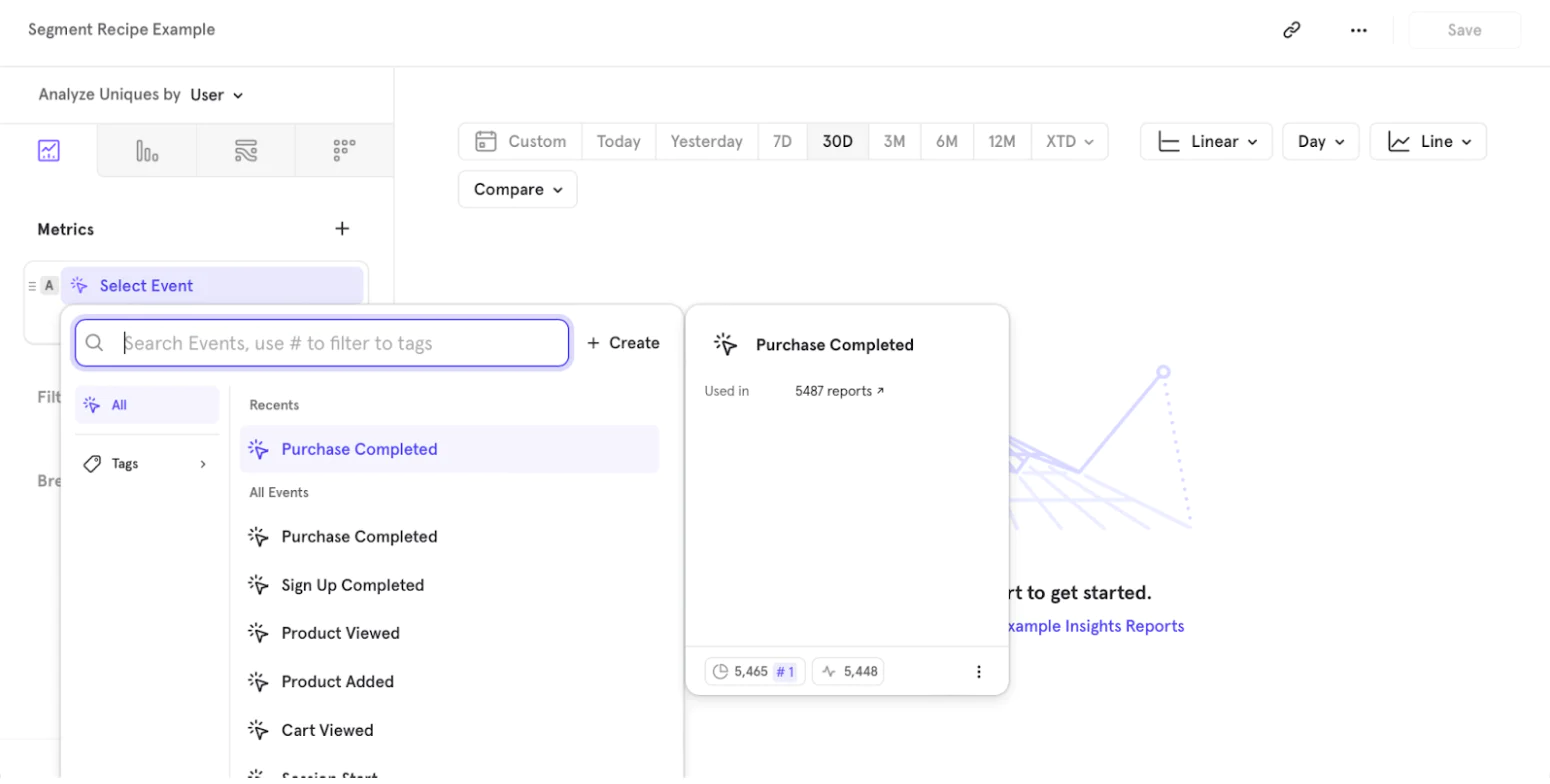Screen dimensions: 1550x784
Task: Switch to the Flows report tab
Action: [246, 151]
